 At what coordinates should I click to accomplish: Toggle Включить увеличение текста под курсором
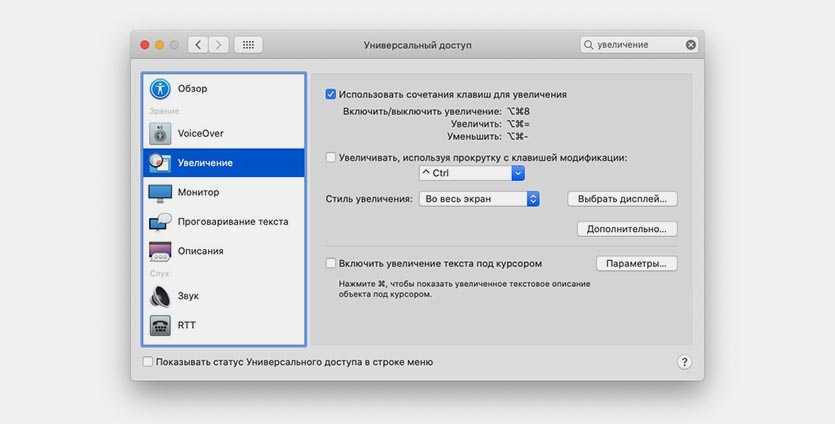(x=331, y=264)
